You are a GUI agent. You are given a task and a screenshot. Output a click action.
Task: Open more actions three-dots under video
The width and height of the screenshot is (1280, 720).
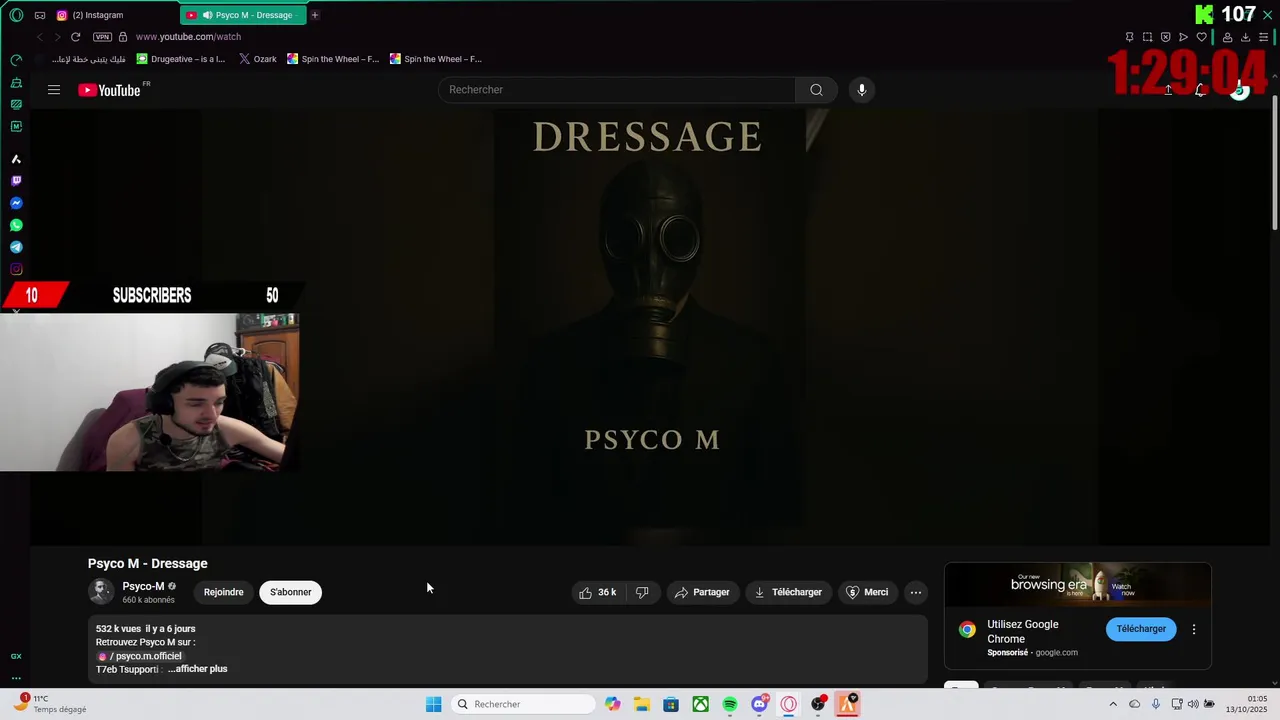click(916, 592)
